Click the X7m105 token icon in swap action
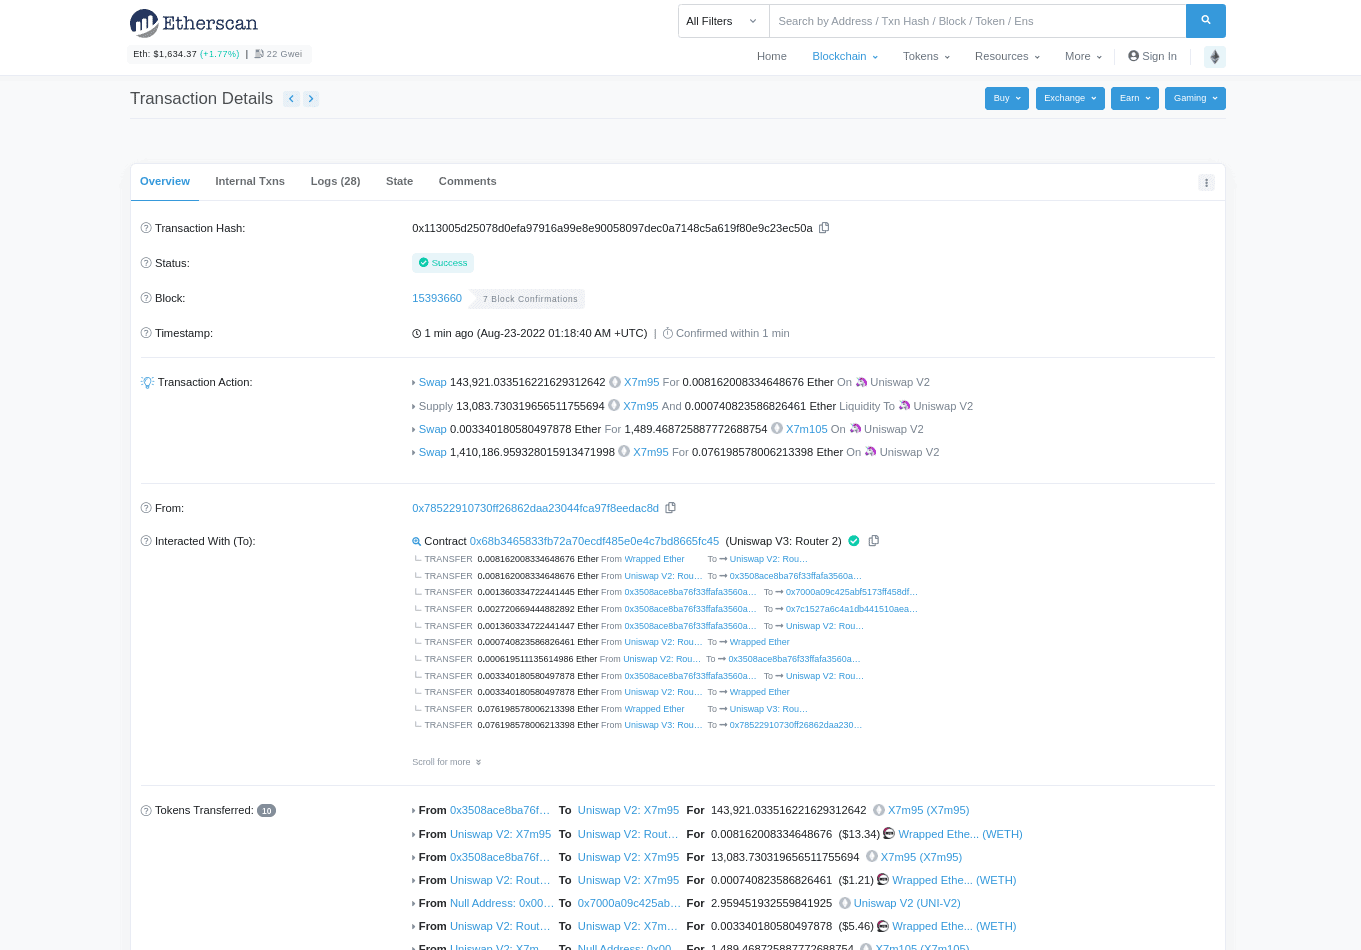The image size is (1361, 950). (x=777, y=429)
